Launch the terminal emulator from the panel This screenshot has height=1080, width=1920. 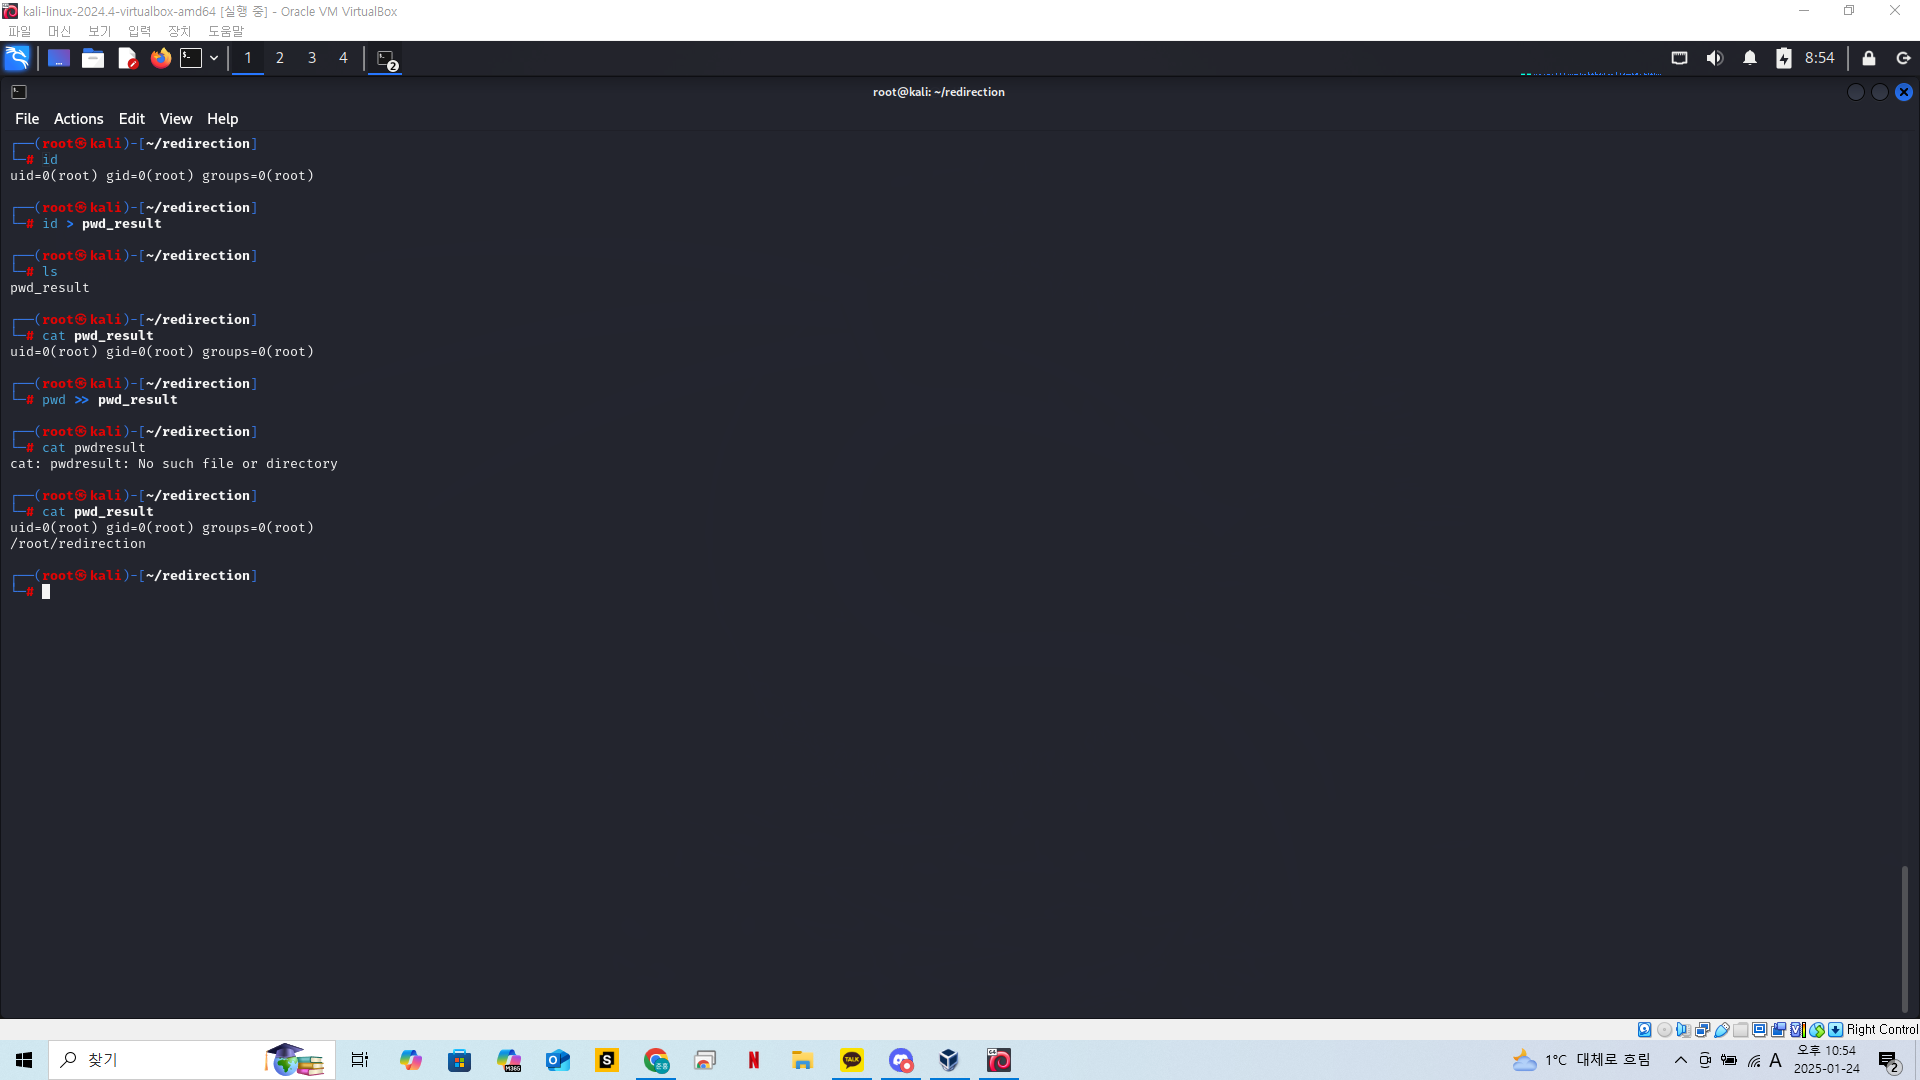point(190,58)
